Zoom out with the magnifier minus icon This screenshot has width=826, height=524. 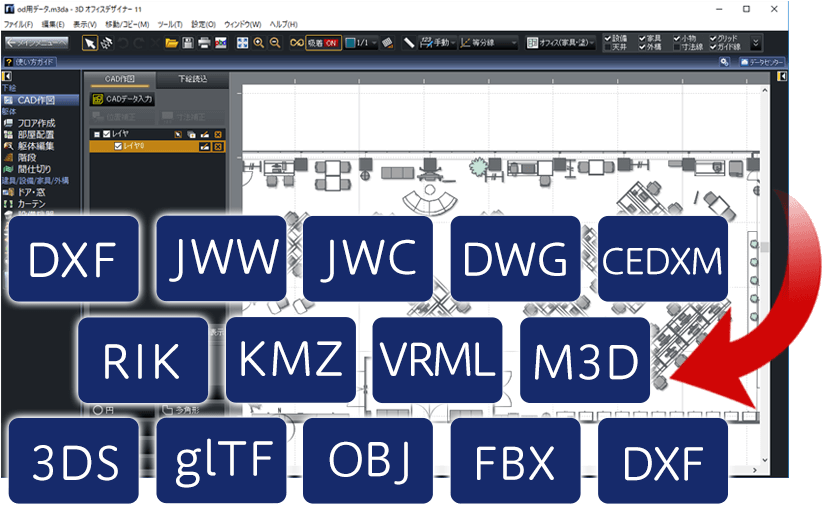274,43
